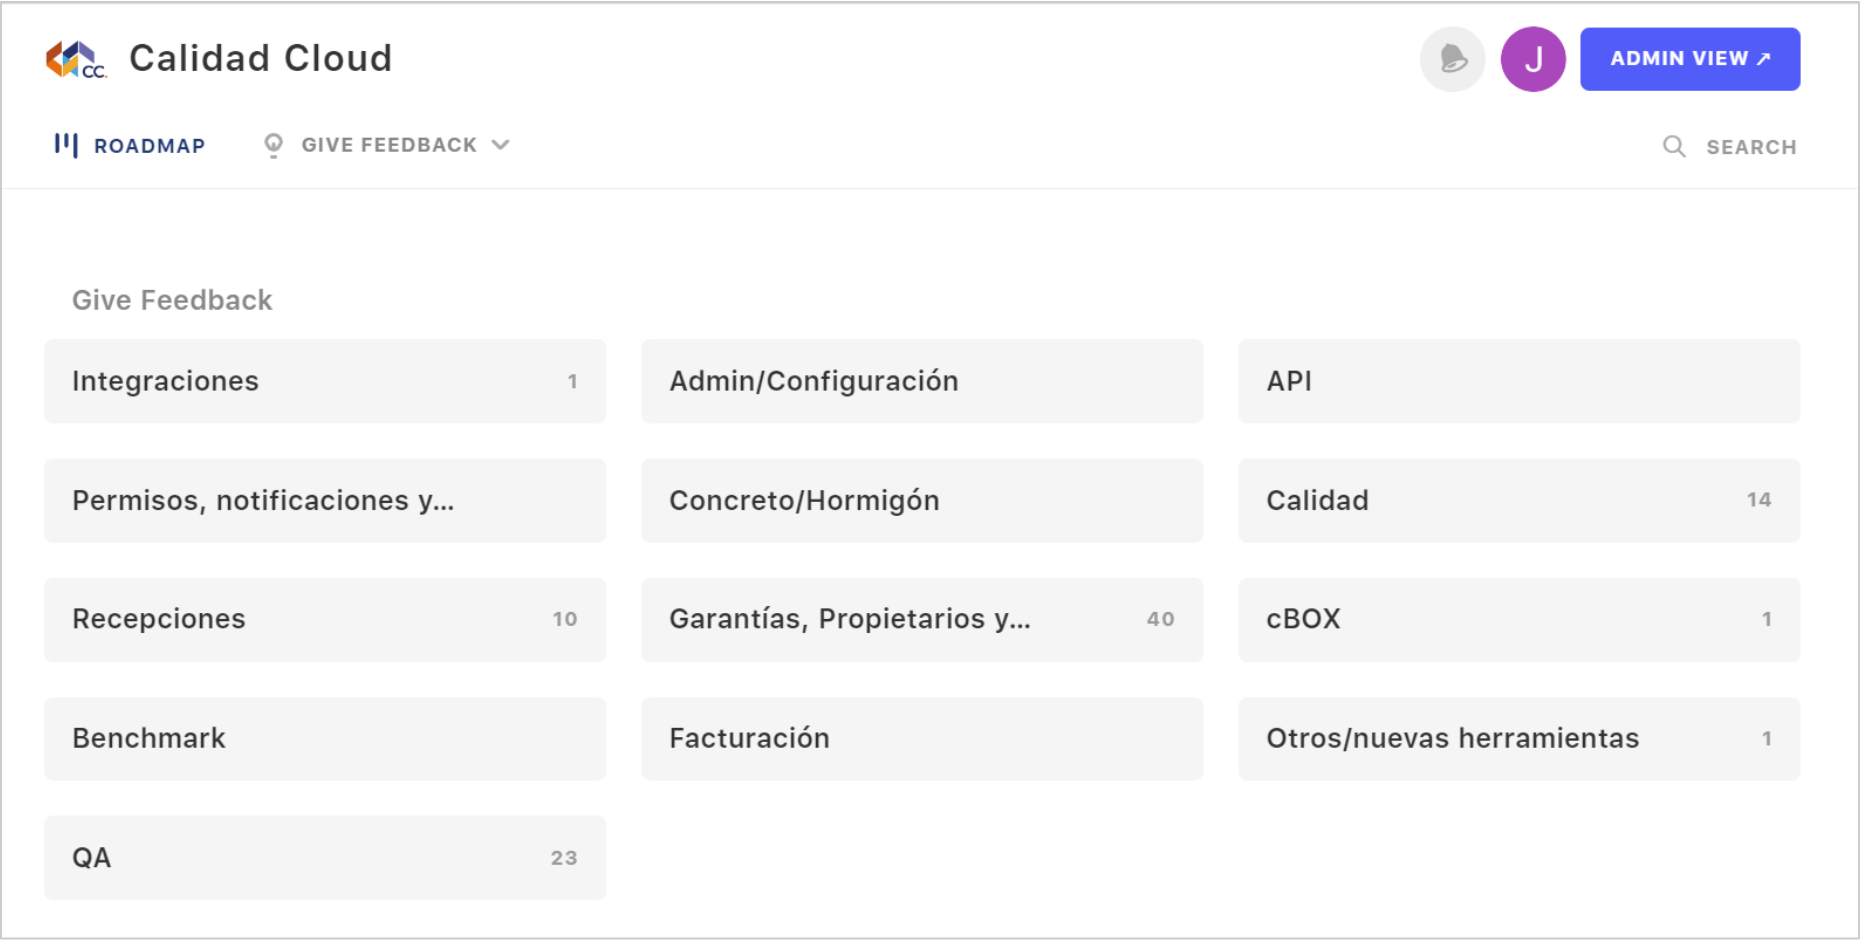The width and height of the screenshot is (1861, 941).
Task: Click the search magnifier icon
Action: click(x=1673, y=147)
